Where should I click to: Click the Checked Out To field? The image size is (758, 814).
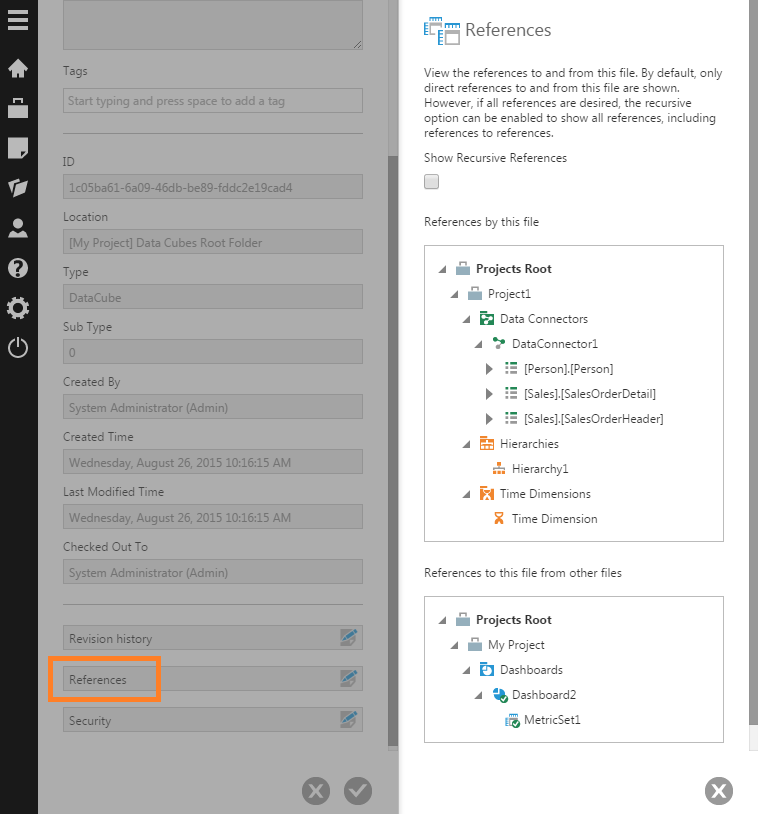click(x=213, y=572)
